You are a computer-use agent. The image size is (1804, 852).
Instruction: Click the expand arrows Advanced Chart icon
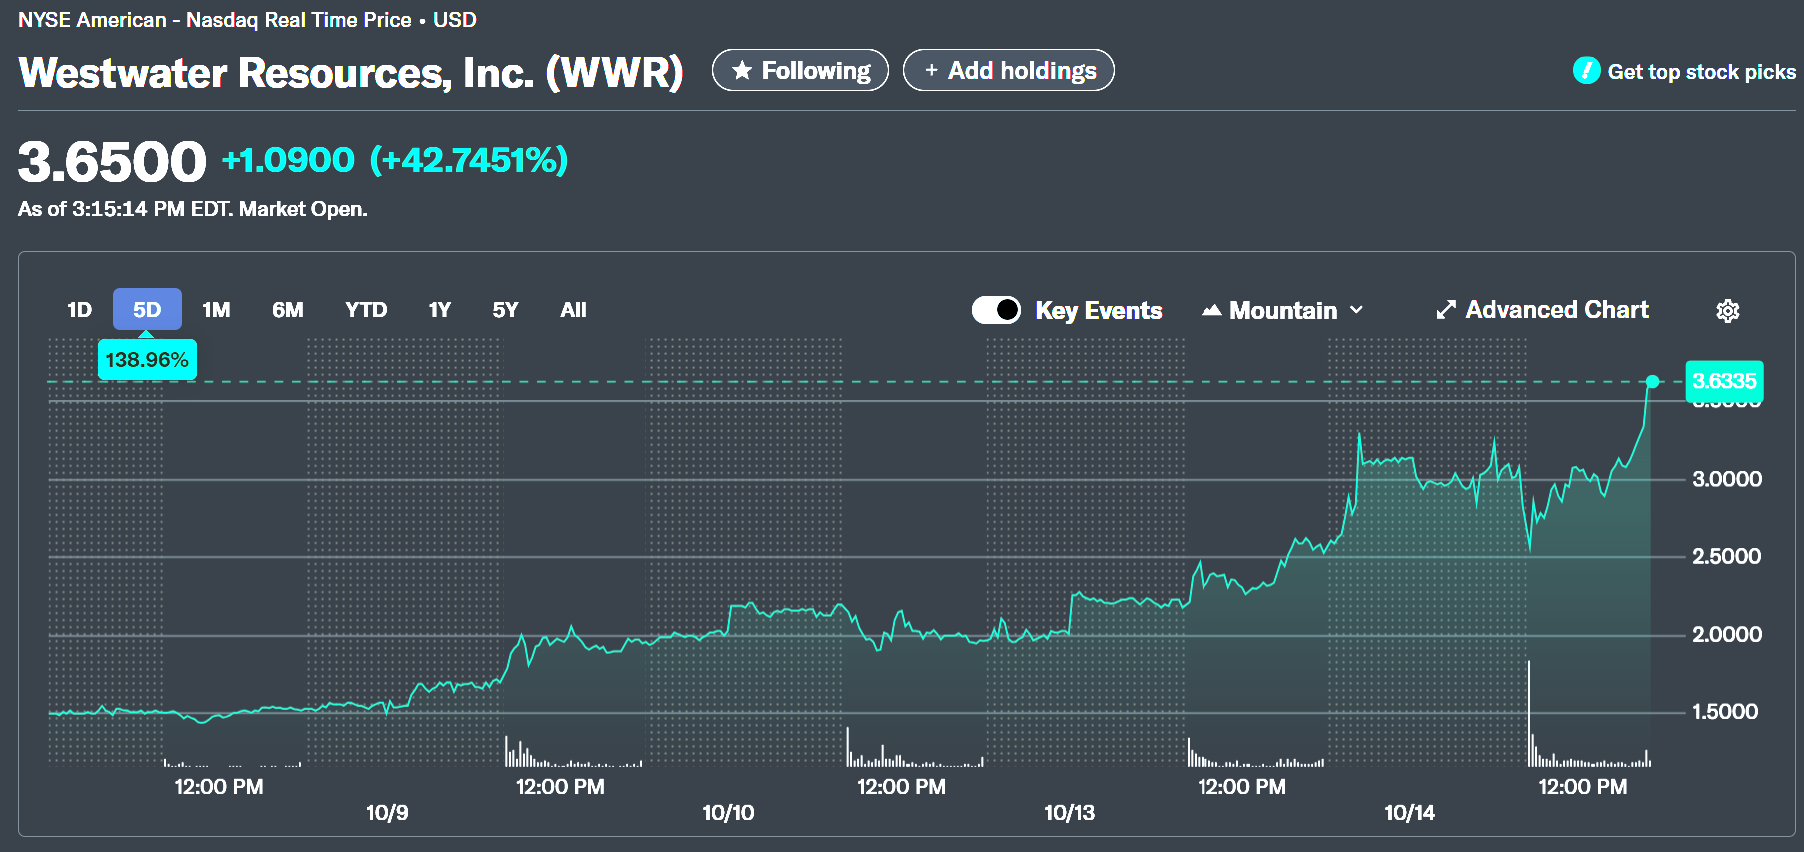click(x=1445, y=310)
